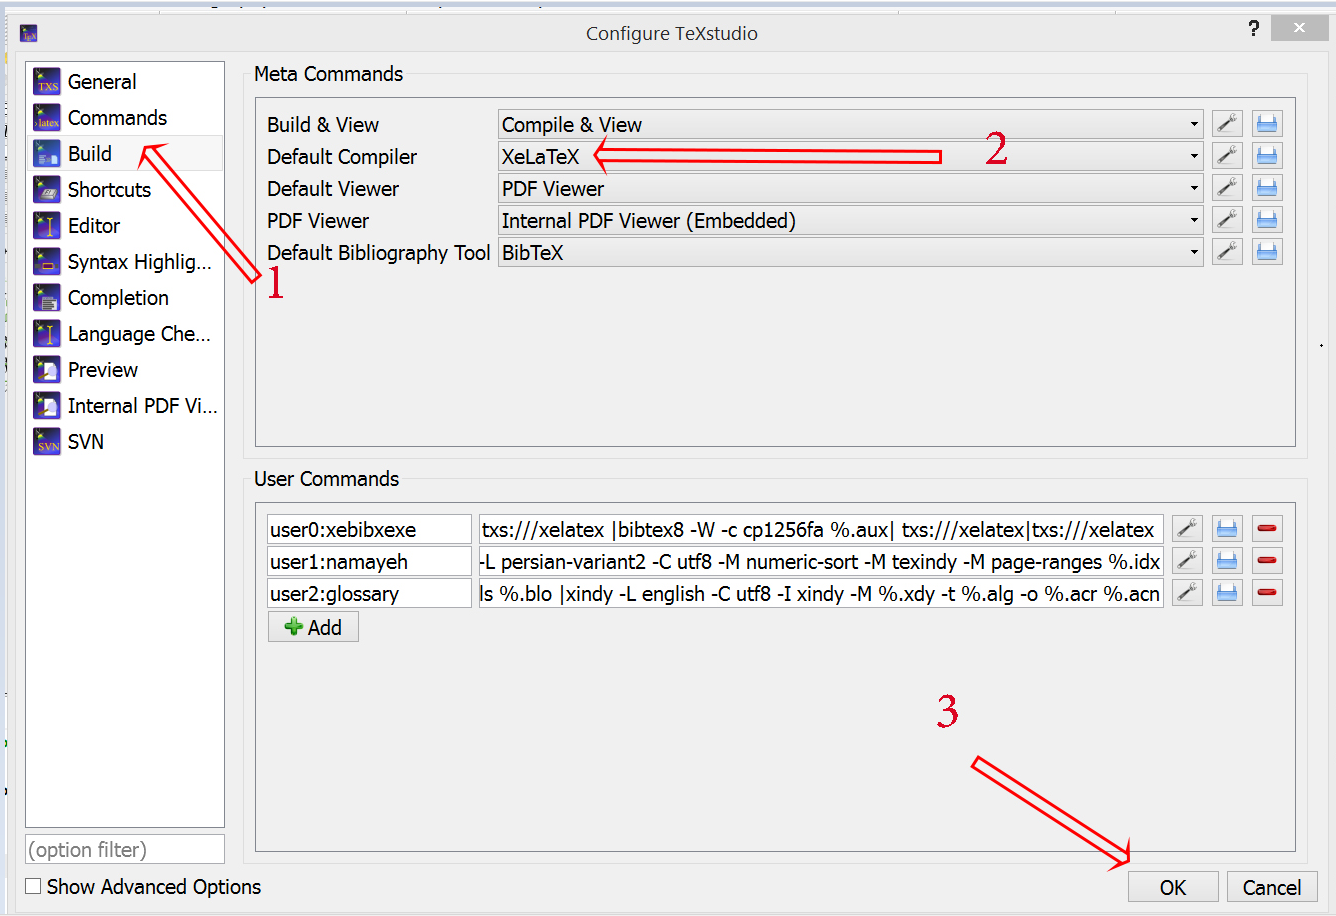
Task: Click the user2 command field with xindy
Action: pyautogui.click(x=821, y=593)
